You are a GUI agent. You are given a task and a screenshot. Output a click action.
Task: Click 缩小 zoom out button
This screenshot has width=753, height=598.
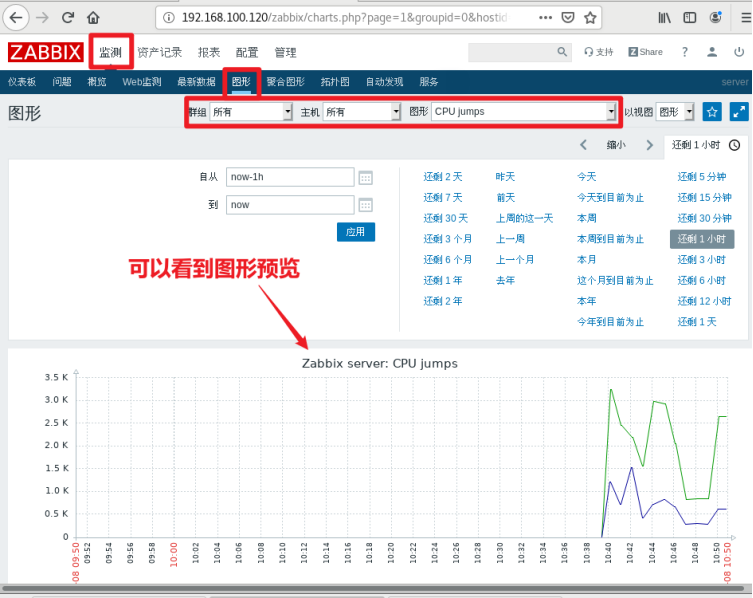(x=616, y=145)
